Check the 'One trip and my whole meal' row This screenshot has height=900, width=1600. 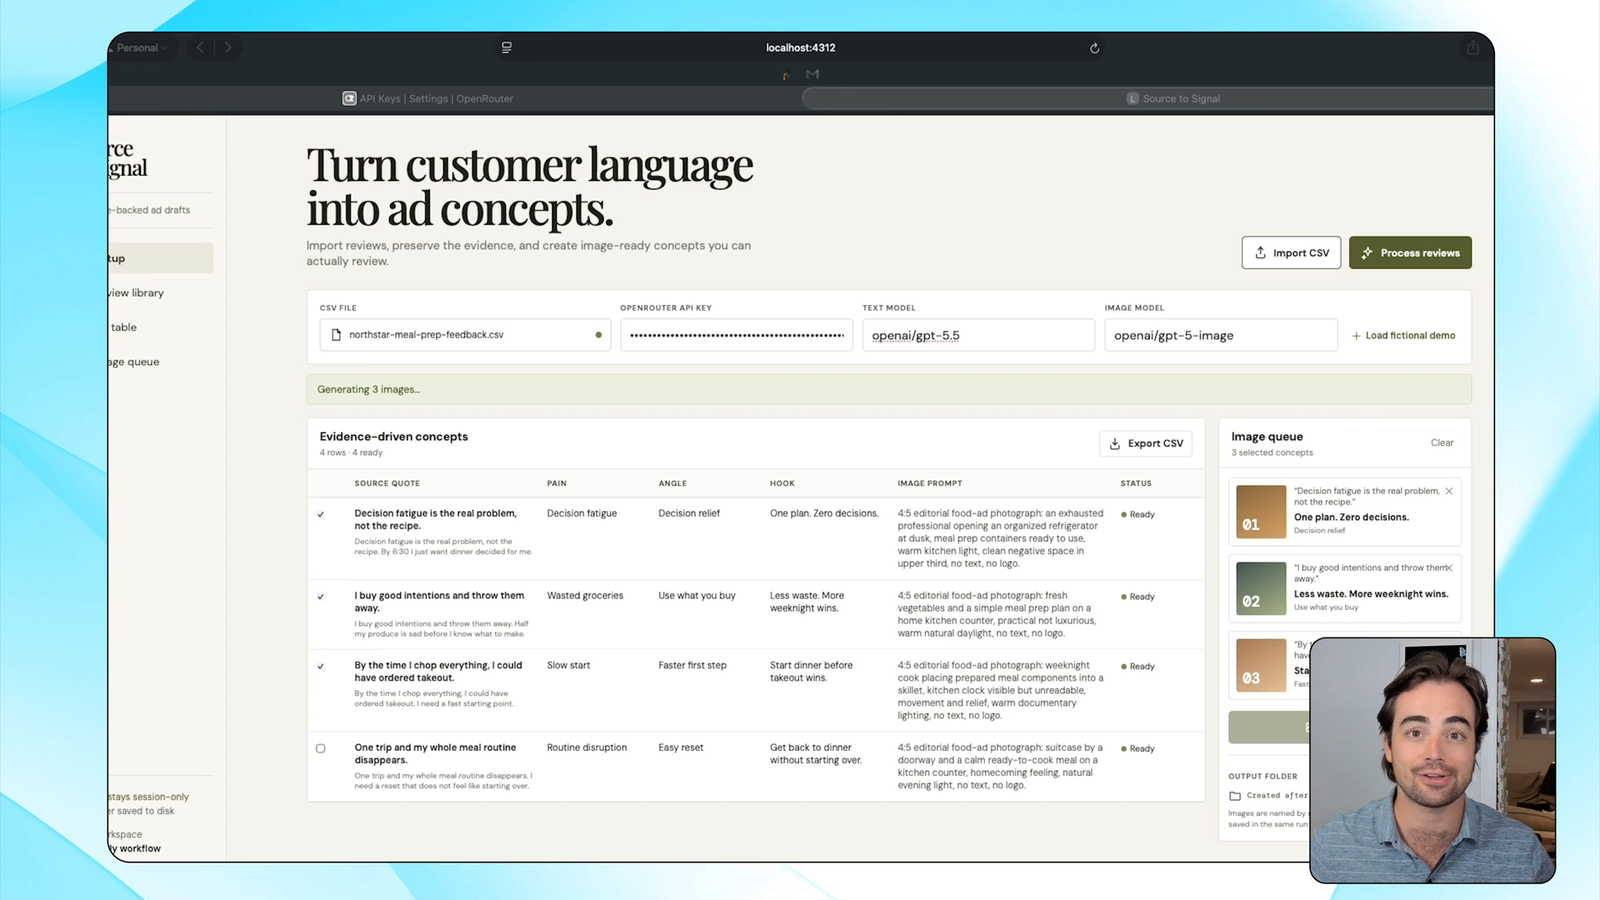tap(321, 748)
